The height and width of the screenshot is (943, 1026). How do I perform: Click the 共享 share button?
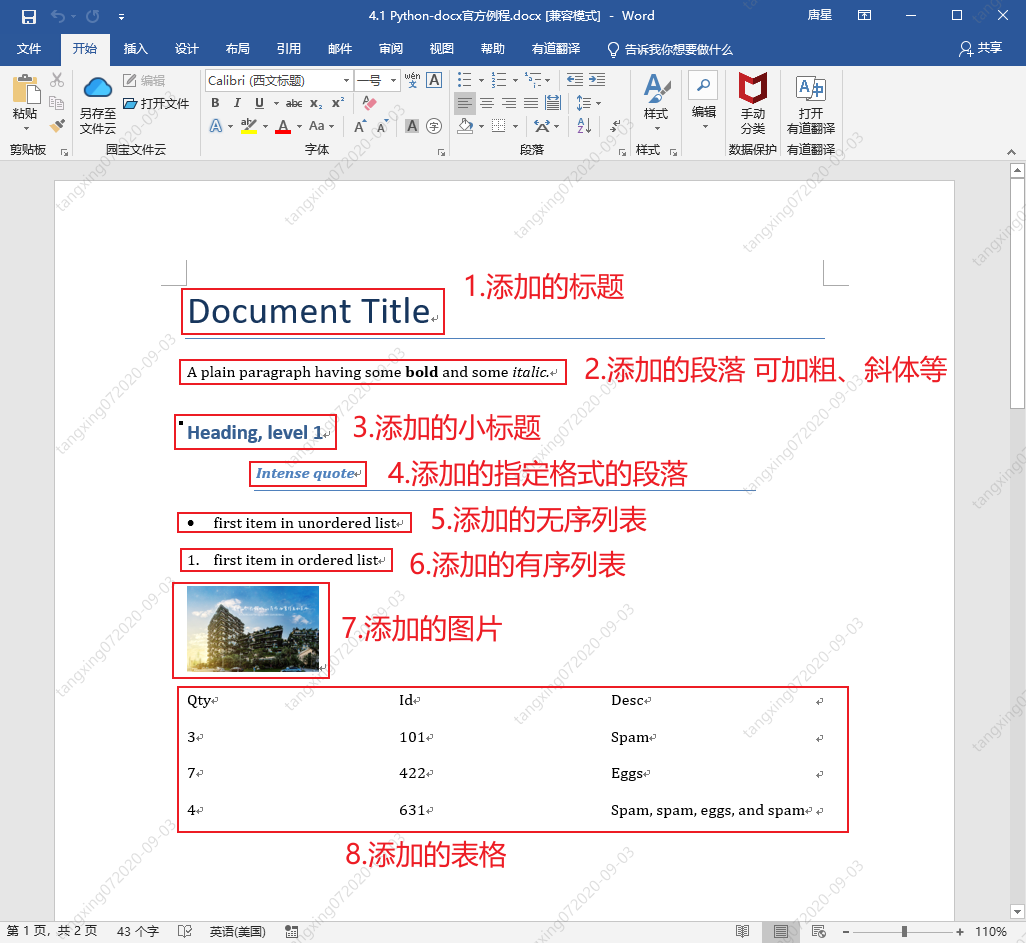click(982, 48)
